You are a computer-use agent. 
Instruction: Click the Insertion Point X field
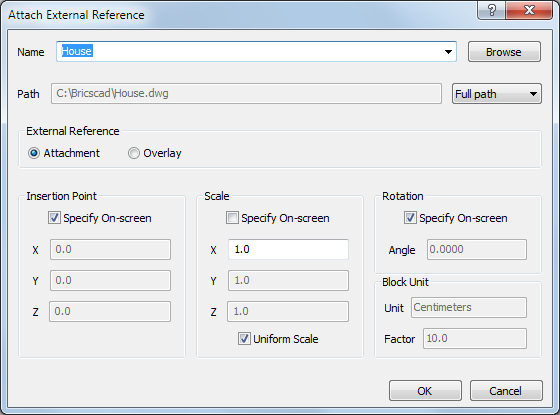(x=110, y=249)
